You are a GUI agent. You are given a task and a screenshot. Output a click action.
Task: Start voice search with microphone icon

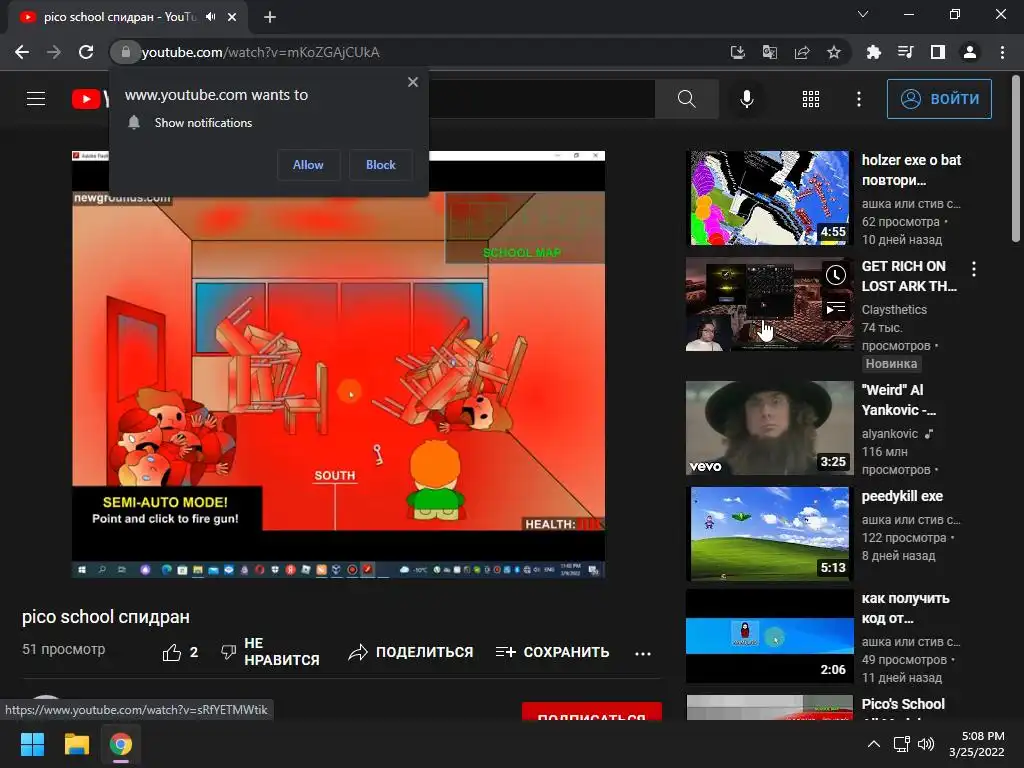click(x=747, y=99)
